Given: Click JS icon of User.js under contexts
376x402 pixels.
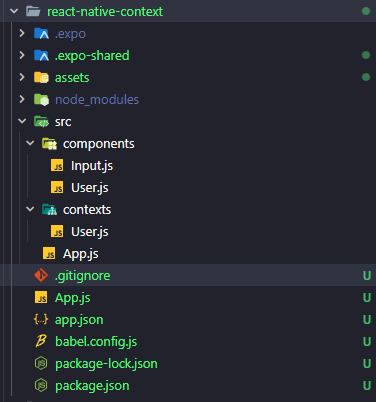Looking at the screenshot, I should (x=57, y=231).
